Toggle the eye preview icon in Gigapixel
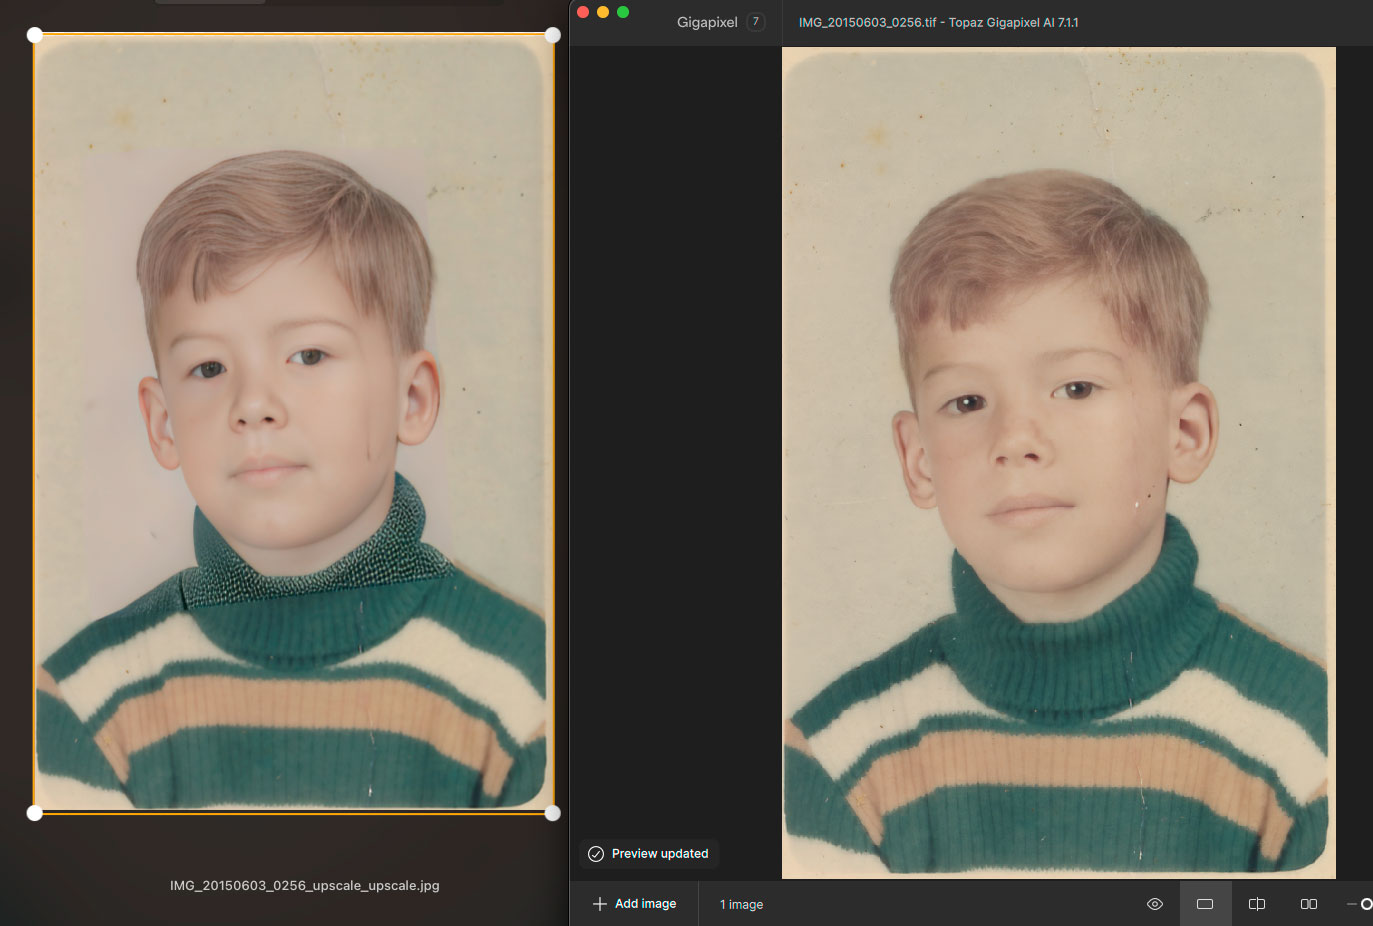Screen dimensions: 1373x926 point(1155,904)
